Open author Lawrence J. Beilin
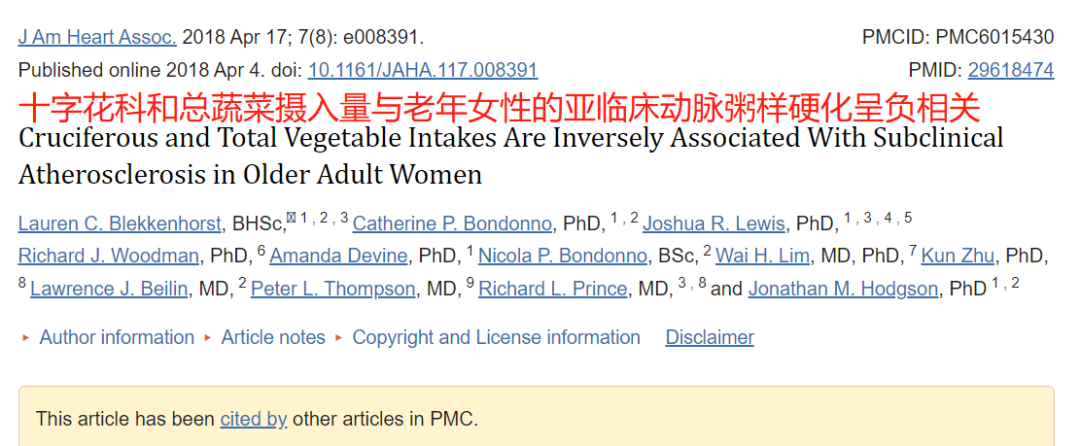1080x446 pixels. click(x=109, y=288)
